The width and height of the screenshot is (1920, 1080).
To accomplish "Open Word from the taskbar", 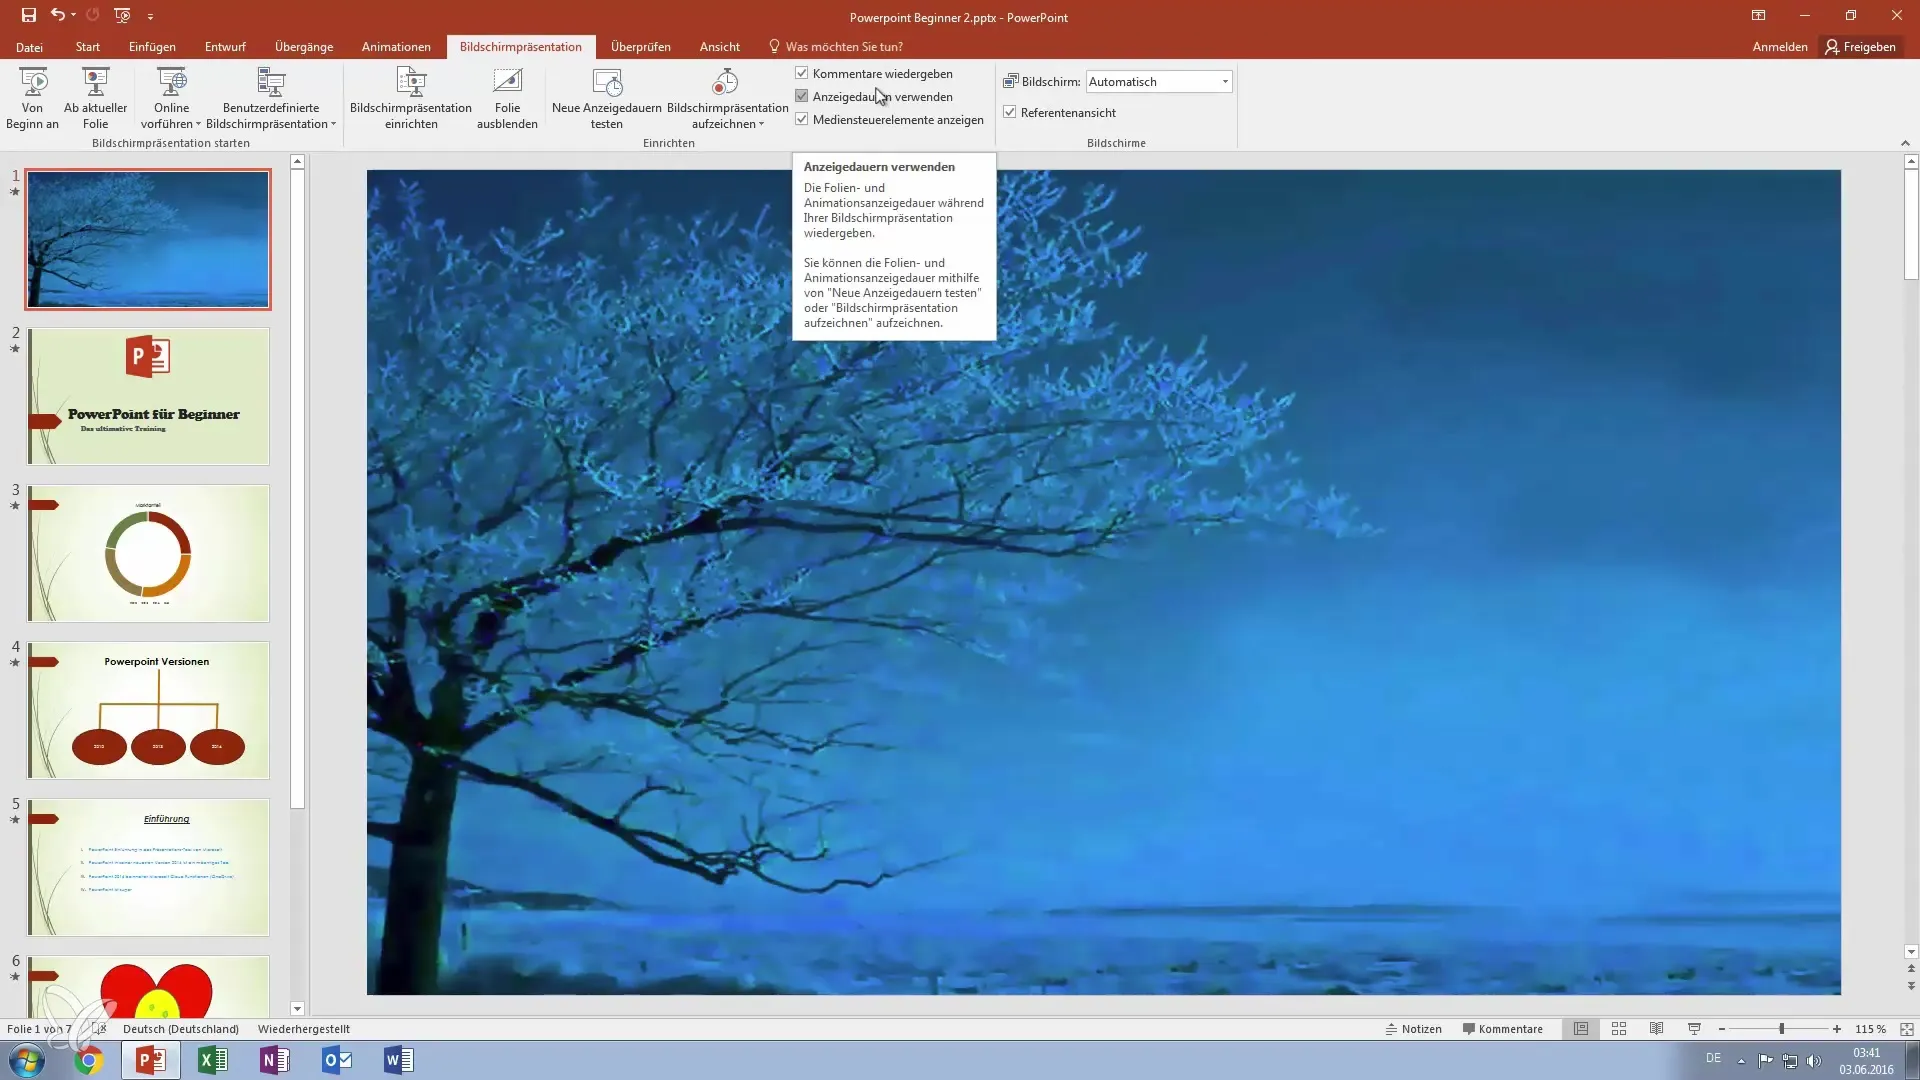I will click(x=399, y=1060).
